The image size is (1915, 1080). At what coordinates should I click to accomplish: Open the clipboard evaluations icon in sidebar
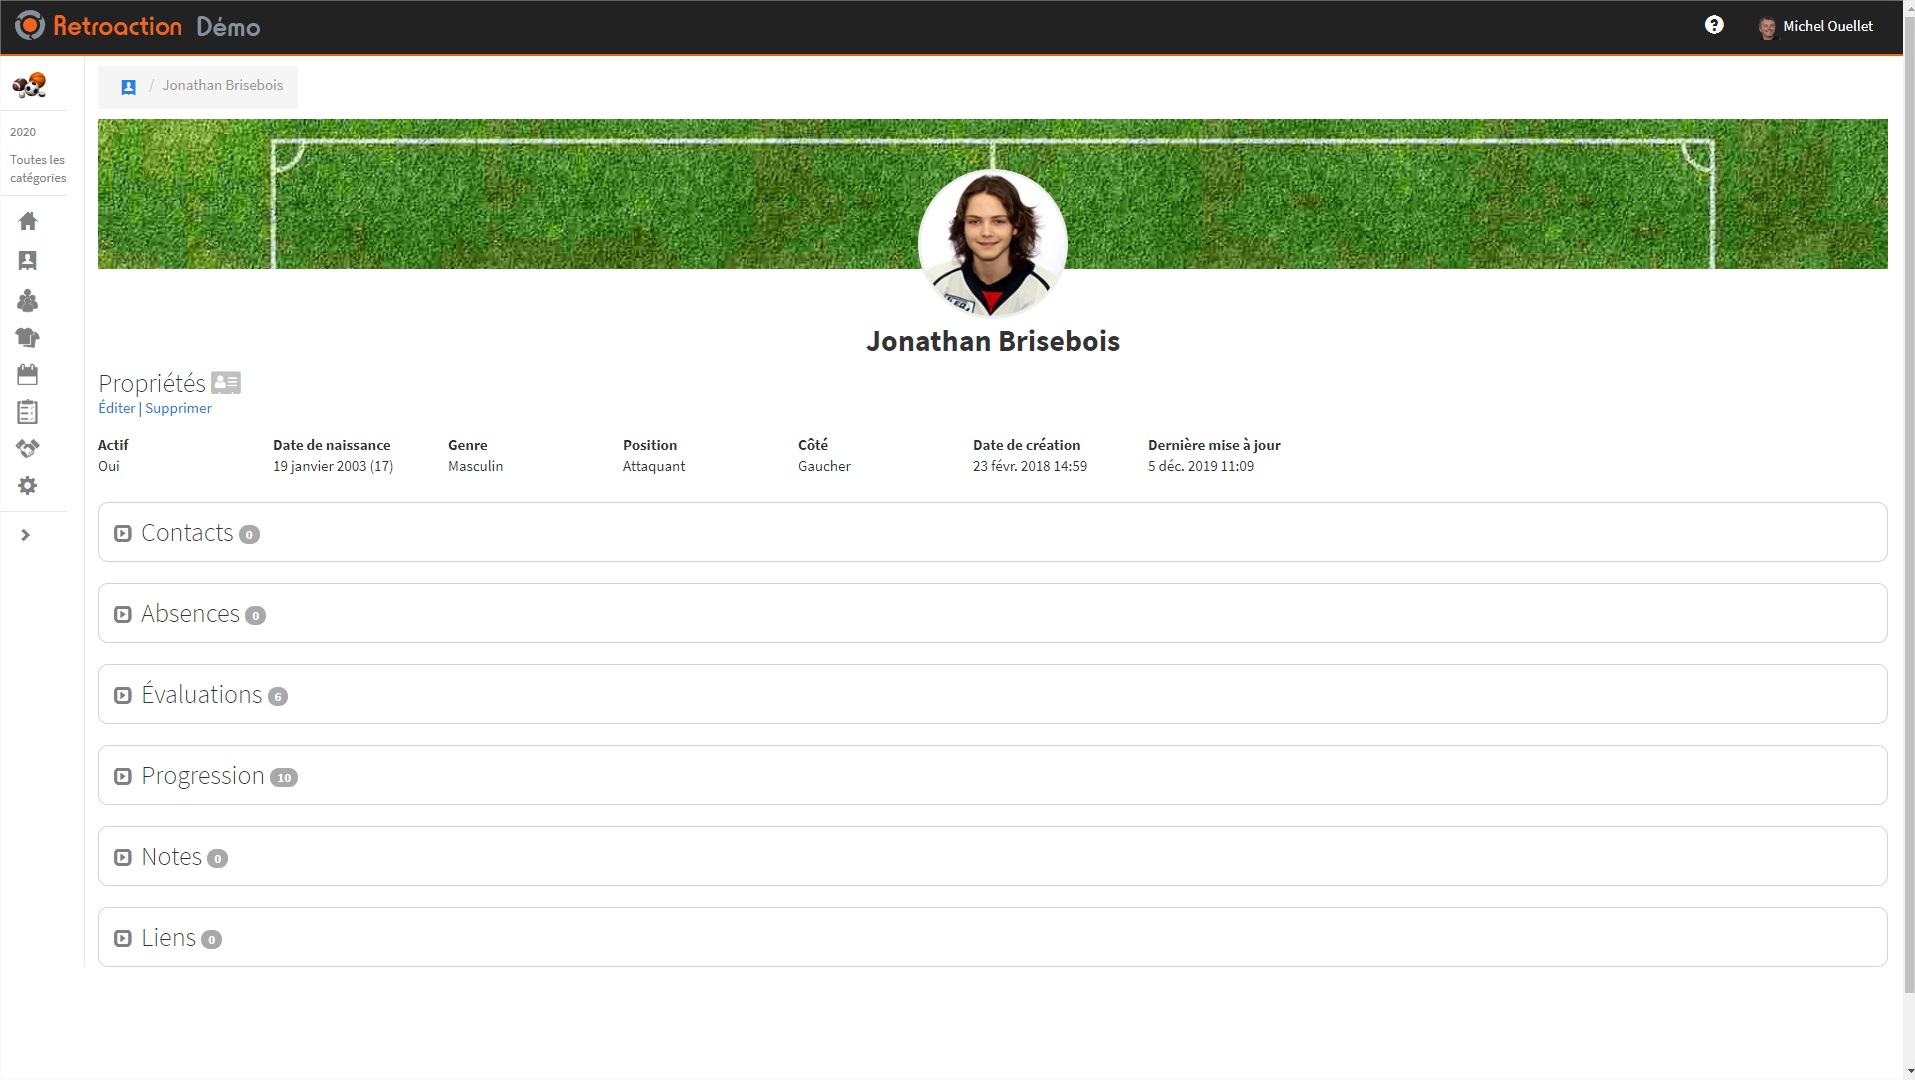tap(28, 412)
